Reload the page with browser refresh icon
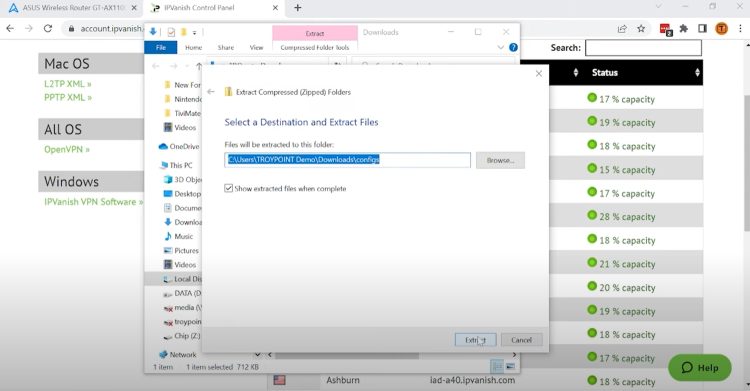Image resolution: width=750 pixels, height=391 pixels. (47, 29)
